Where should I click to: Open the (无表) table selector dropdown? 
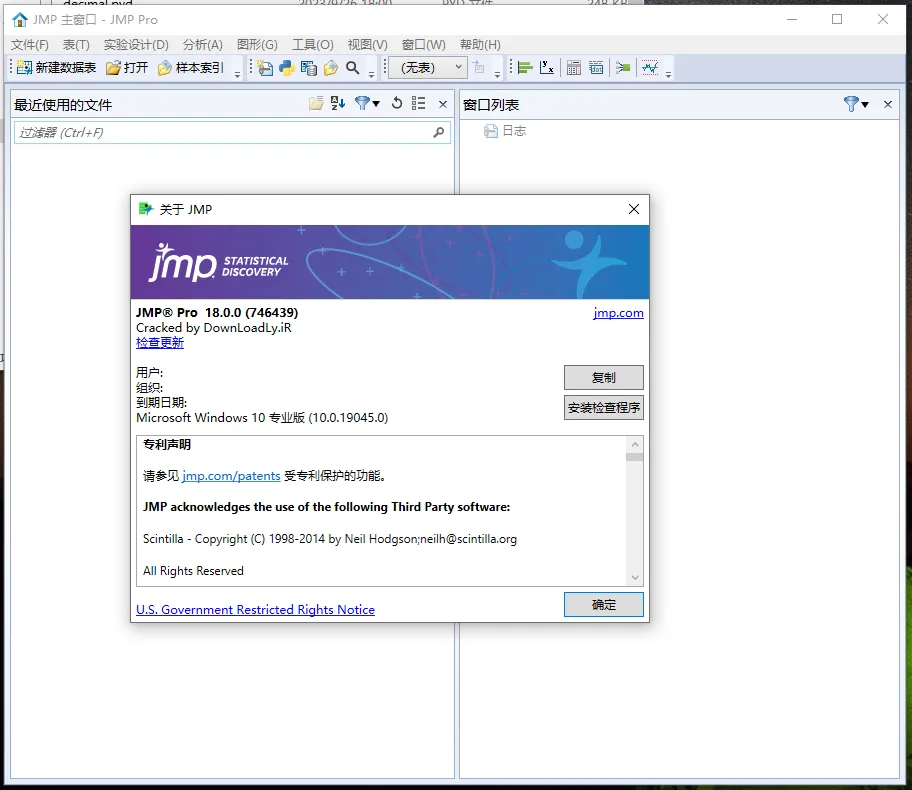coord(428,68)
